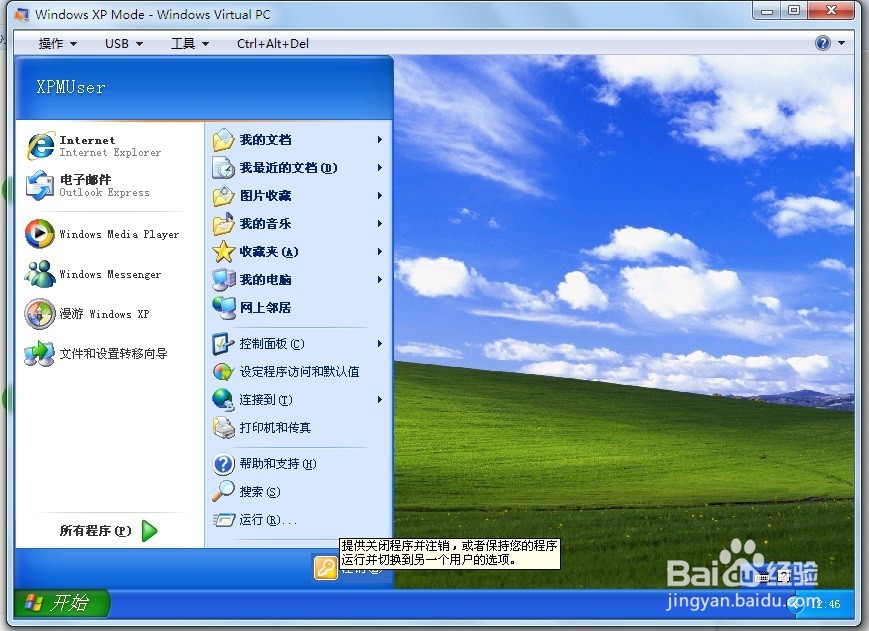The height and width of the screenshot is (631, 869).
Task: Expand the 我的音乐 submenu arrow
Action: 380,223
